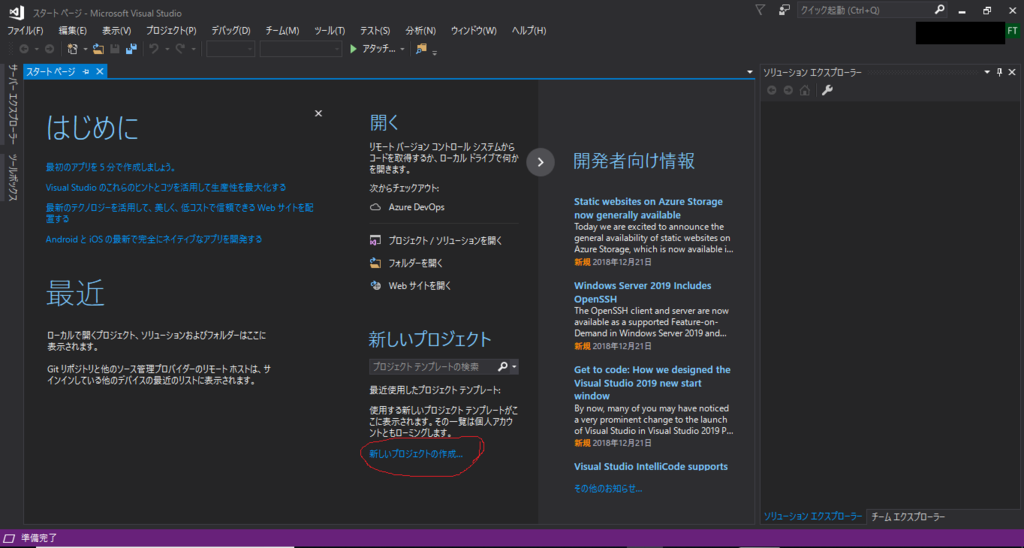Open the ツールボックス side tab

click(x=12, y=176)
